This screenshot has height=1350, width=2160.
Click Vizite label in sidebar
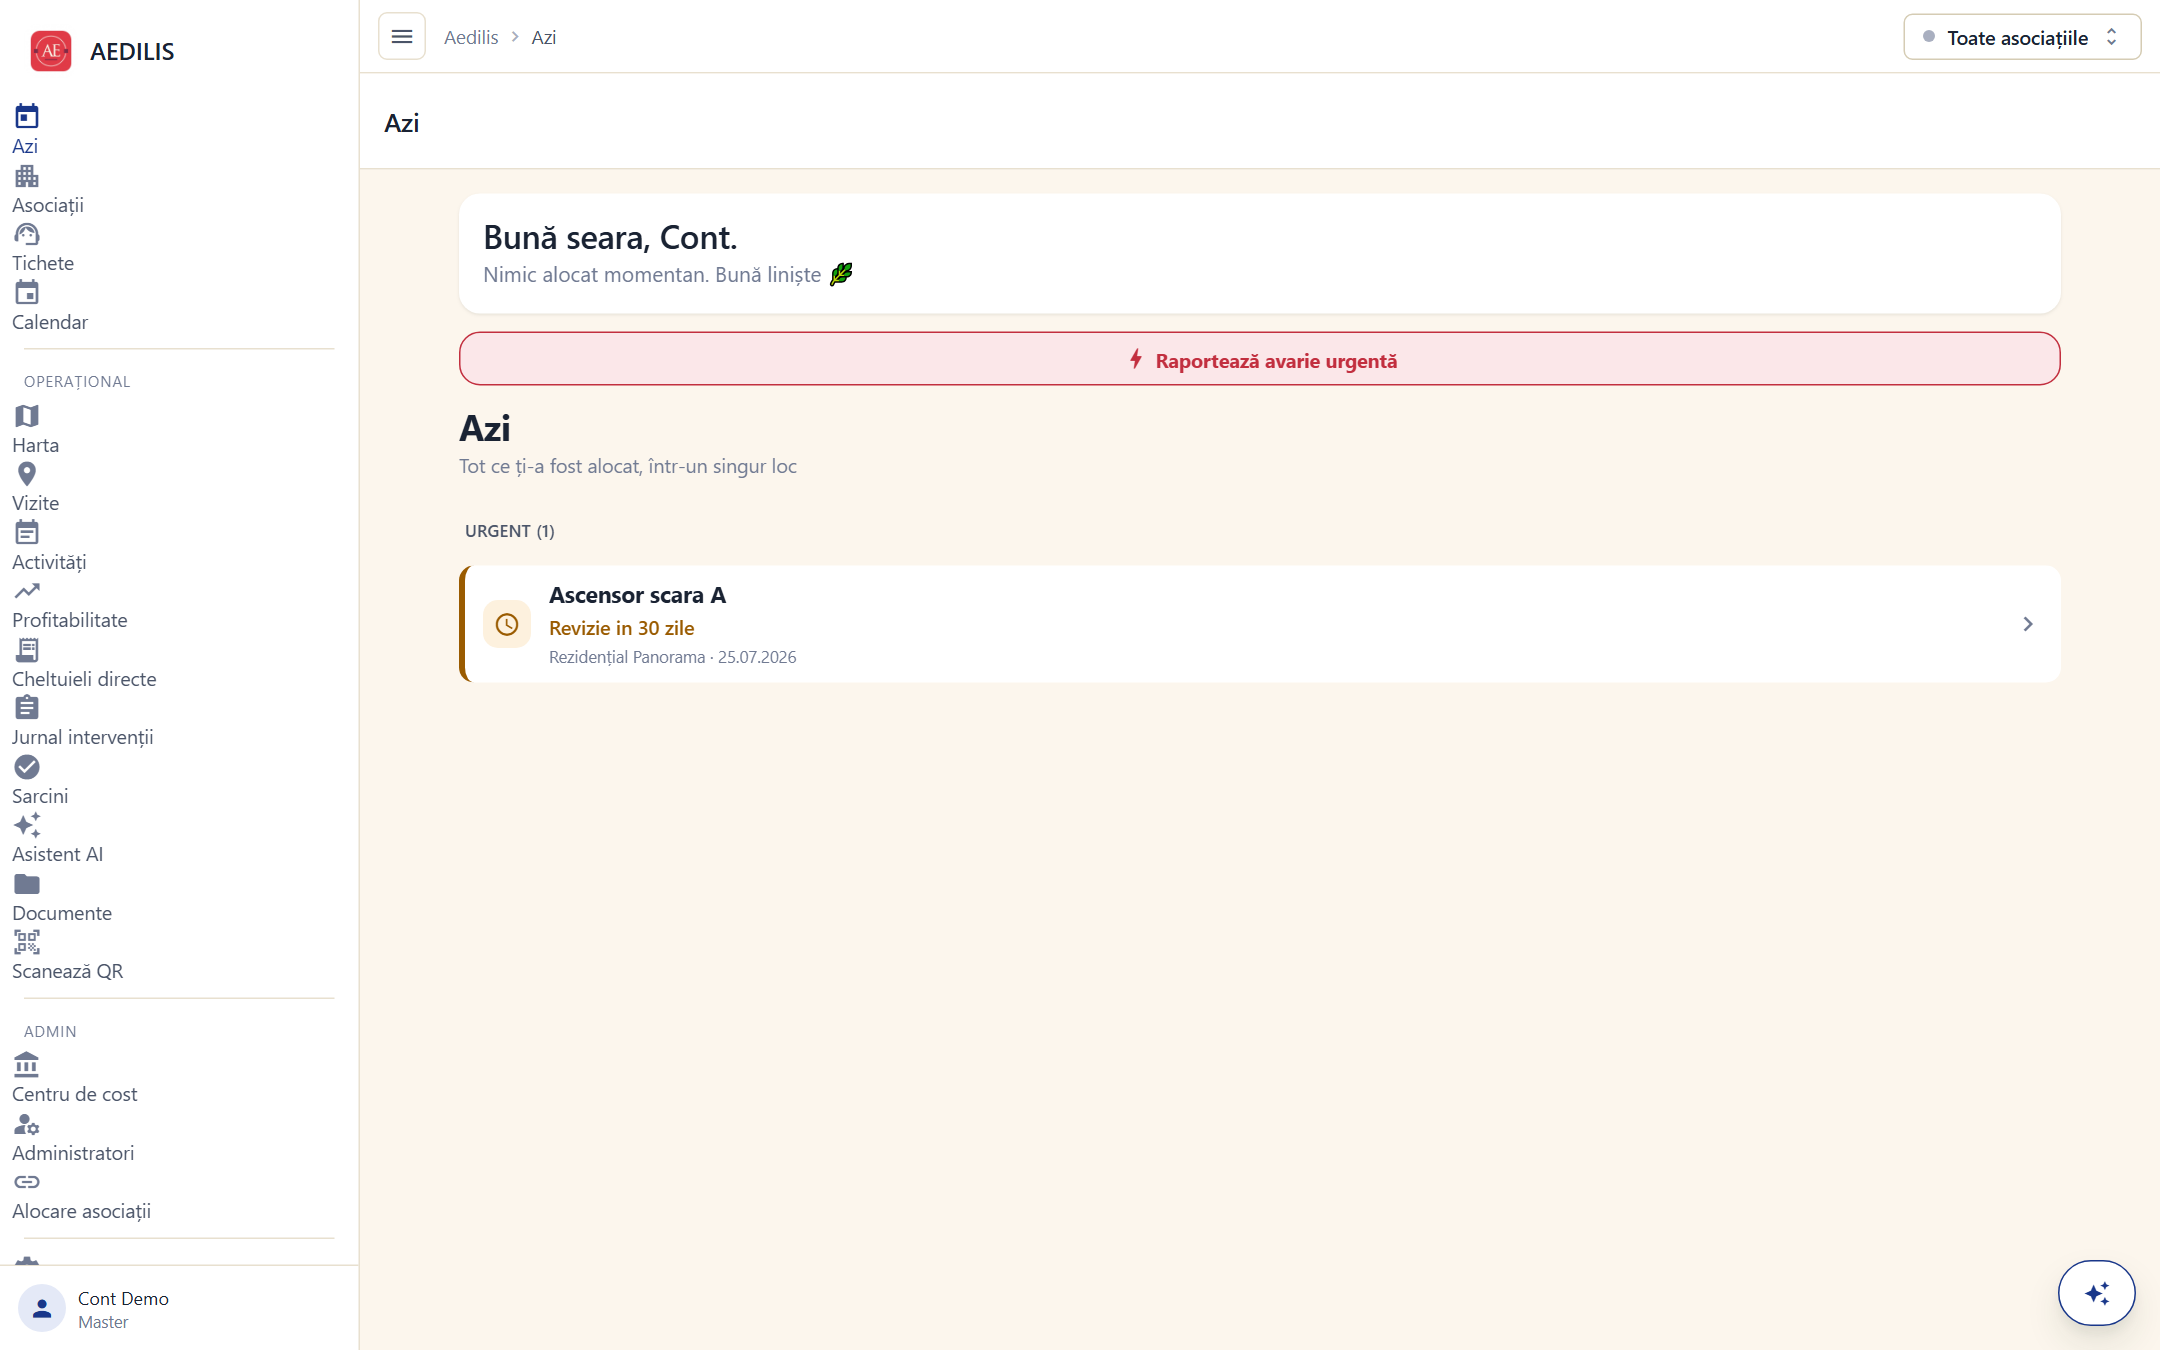click(x=36, y=503)
